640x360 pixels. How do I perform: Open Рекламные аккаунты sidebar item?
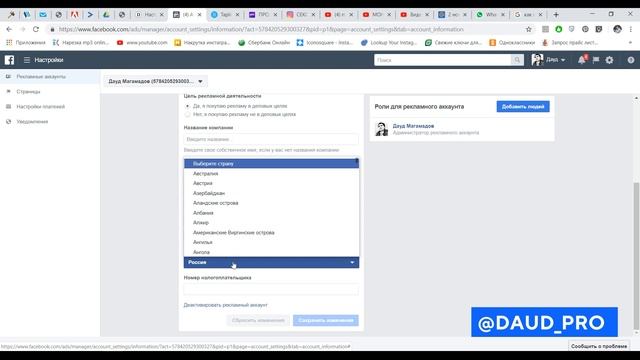tap(50, 76)
